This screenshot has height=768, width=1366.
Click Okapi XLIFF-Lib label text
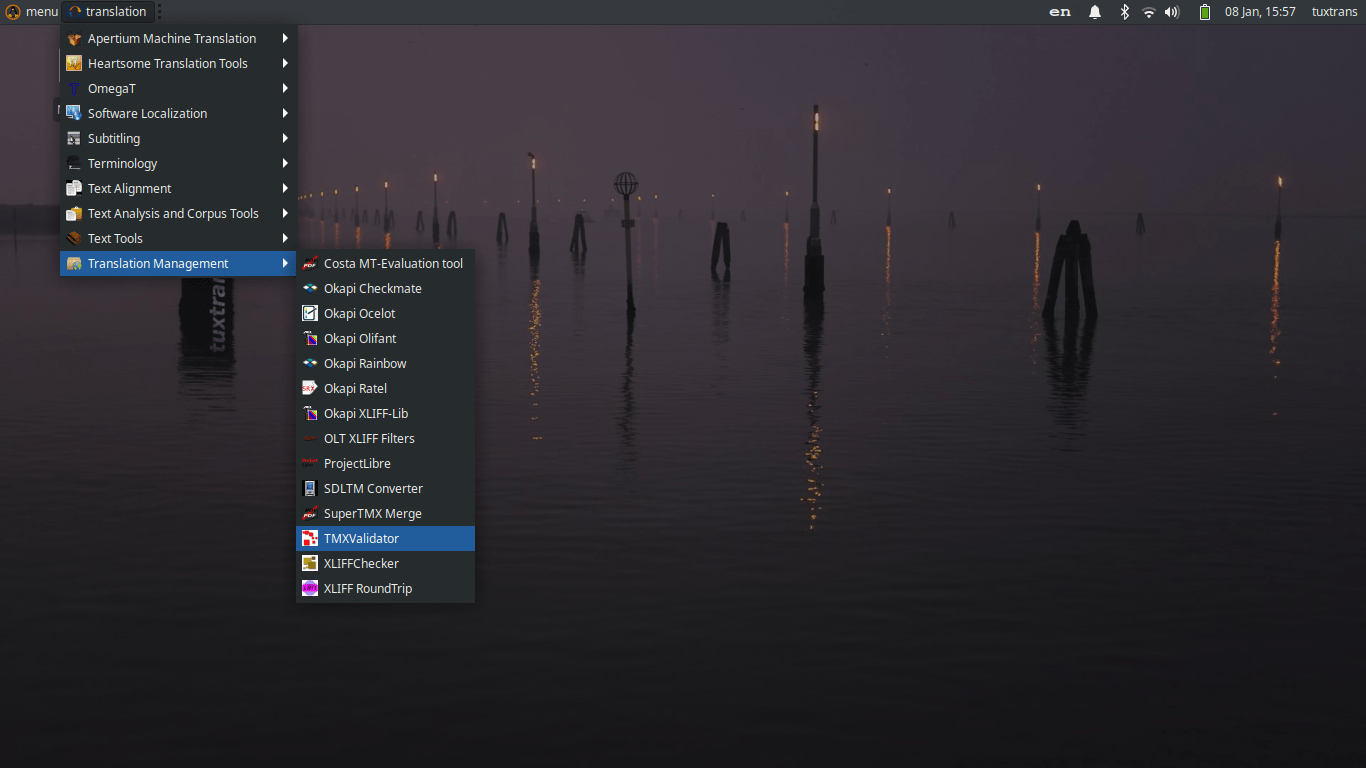coord(366,414)
